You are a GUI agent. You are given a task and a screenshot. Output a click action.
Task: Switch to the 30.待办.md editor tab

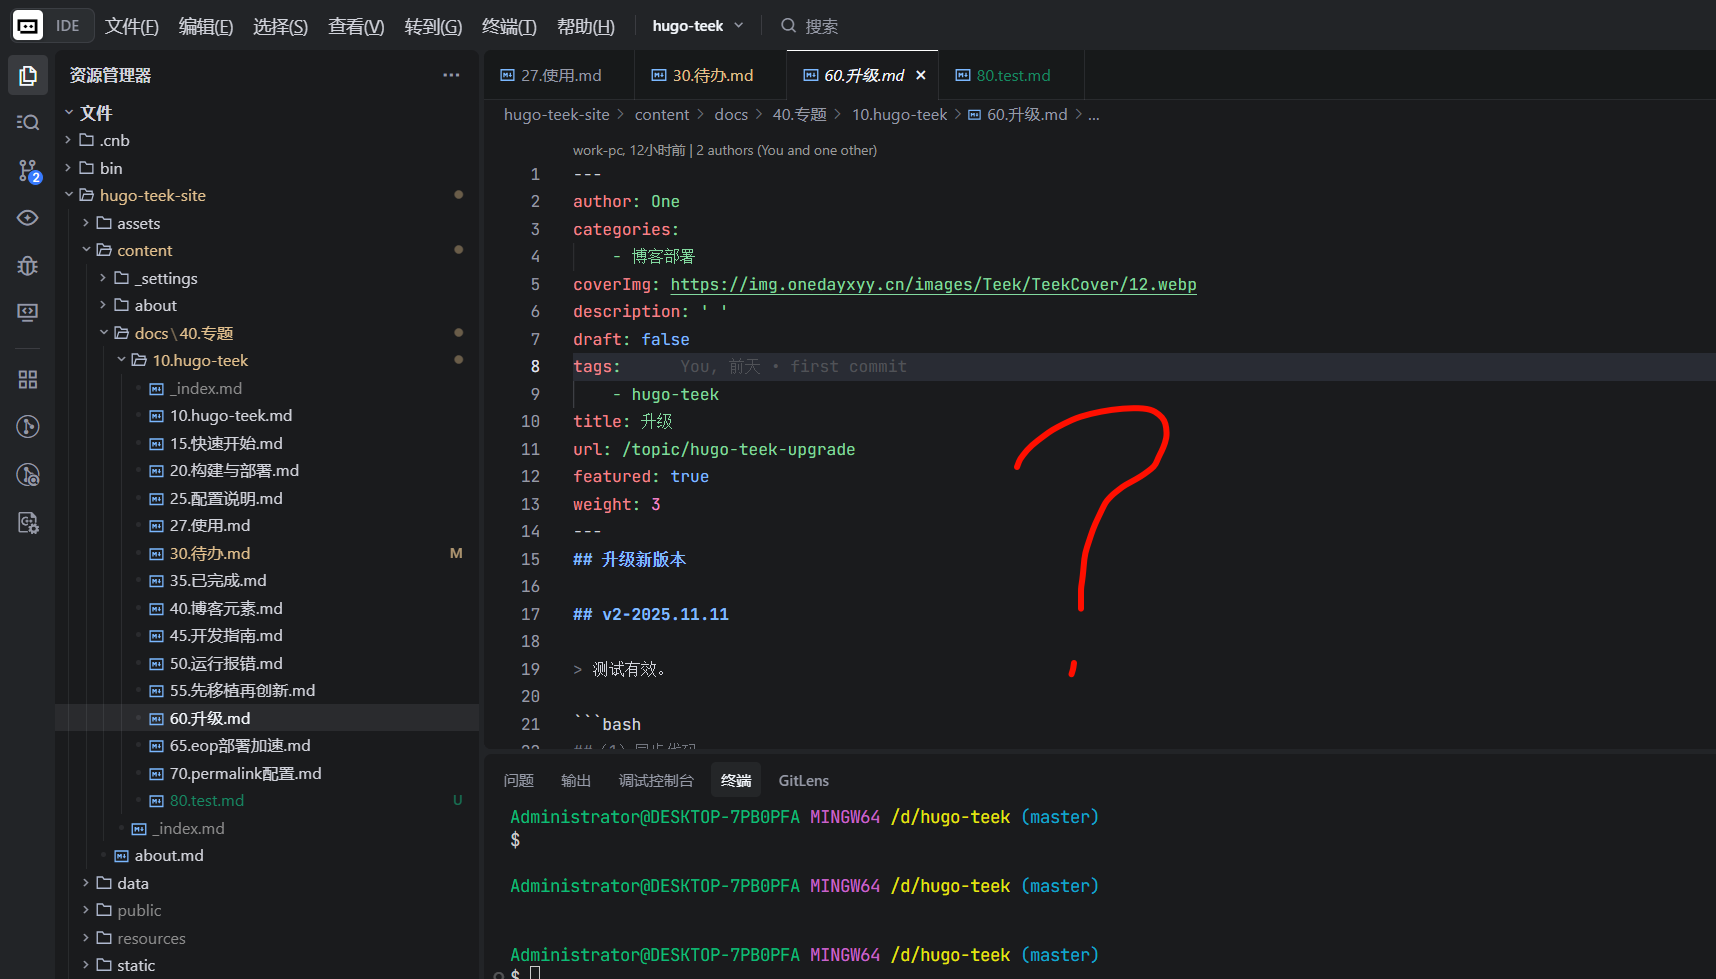[711, 75]
